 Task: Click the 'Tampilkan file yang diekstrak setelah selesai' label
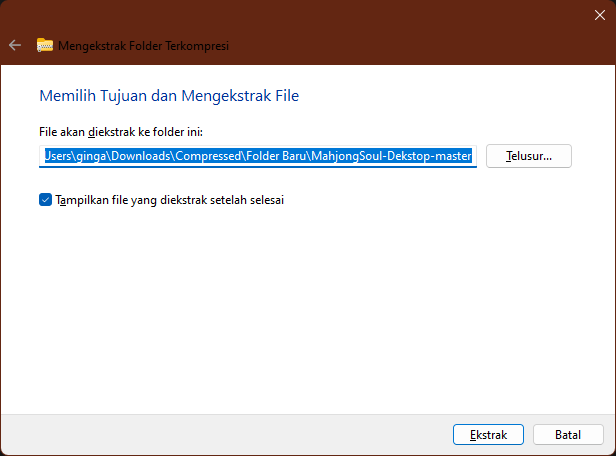pos(170,199)
